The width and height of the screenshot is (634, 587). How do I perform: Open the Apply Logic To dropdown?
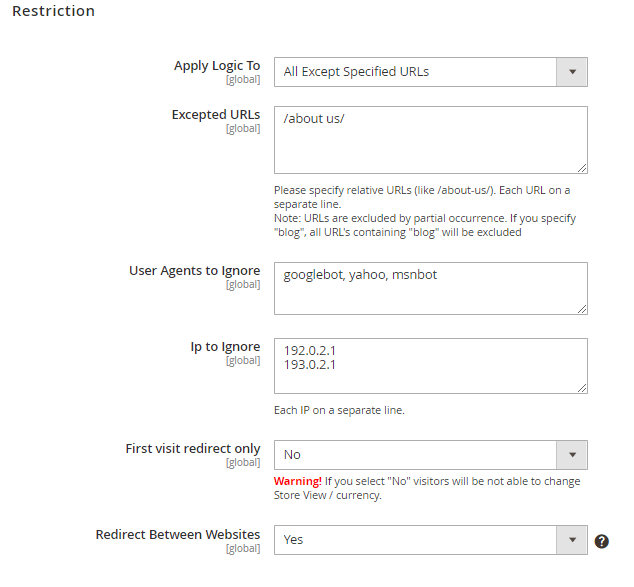pos(430,72)
